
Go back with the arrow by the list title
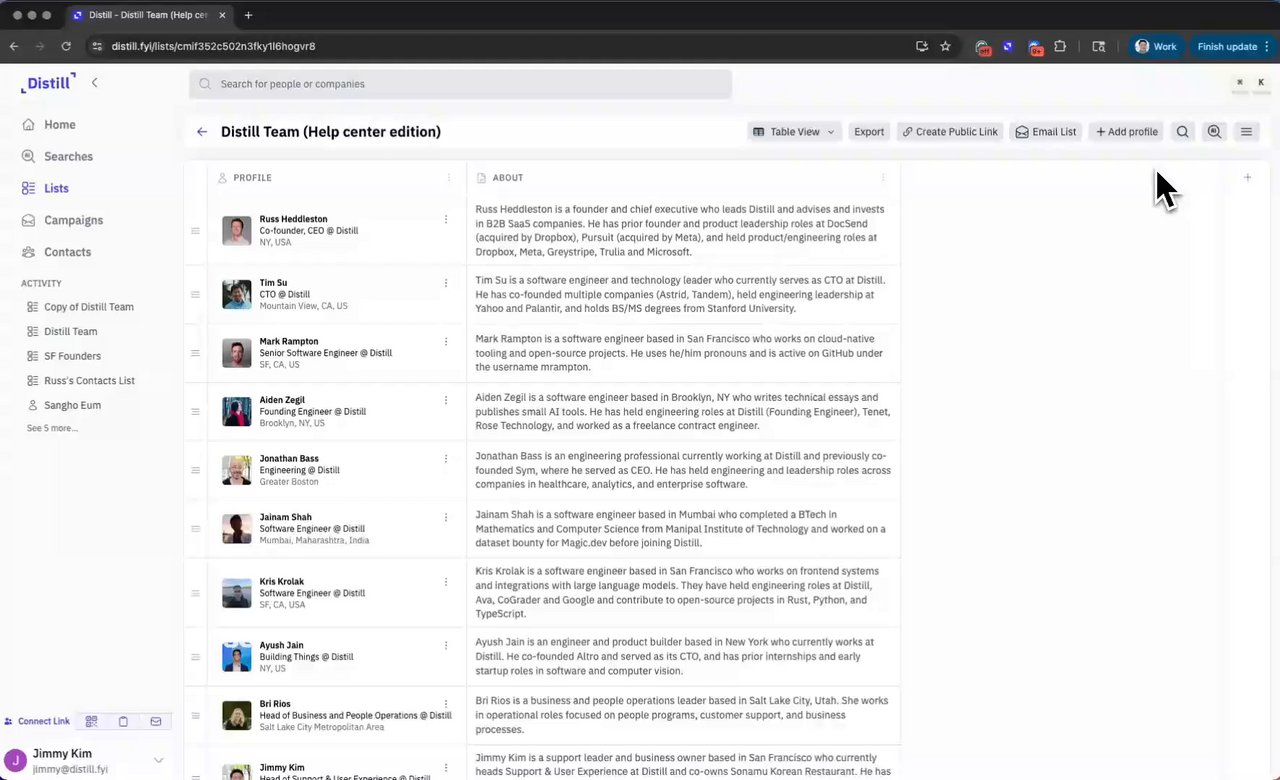coord(202,132)
